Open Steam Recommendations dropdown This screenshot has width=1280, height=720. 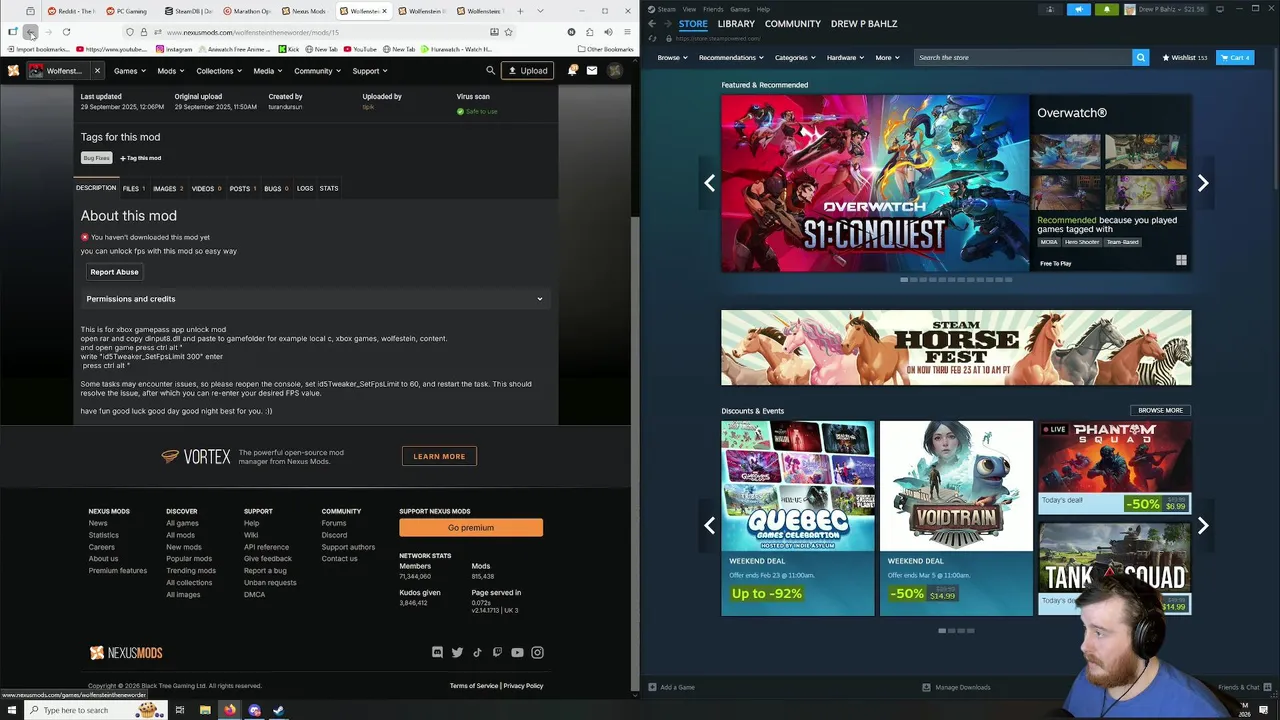coord(731,57)
